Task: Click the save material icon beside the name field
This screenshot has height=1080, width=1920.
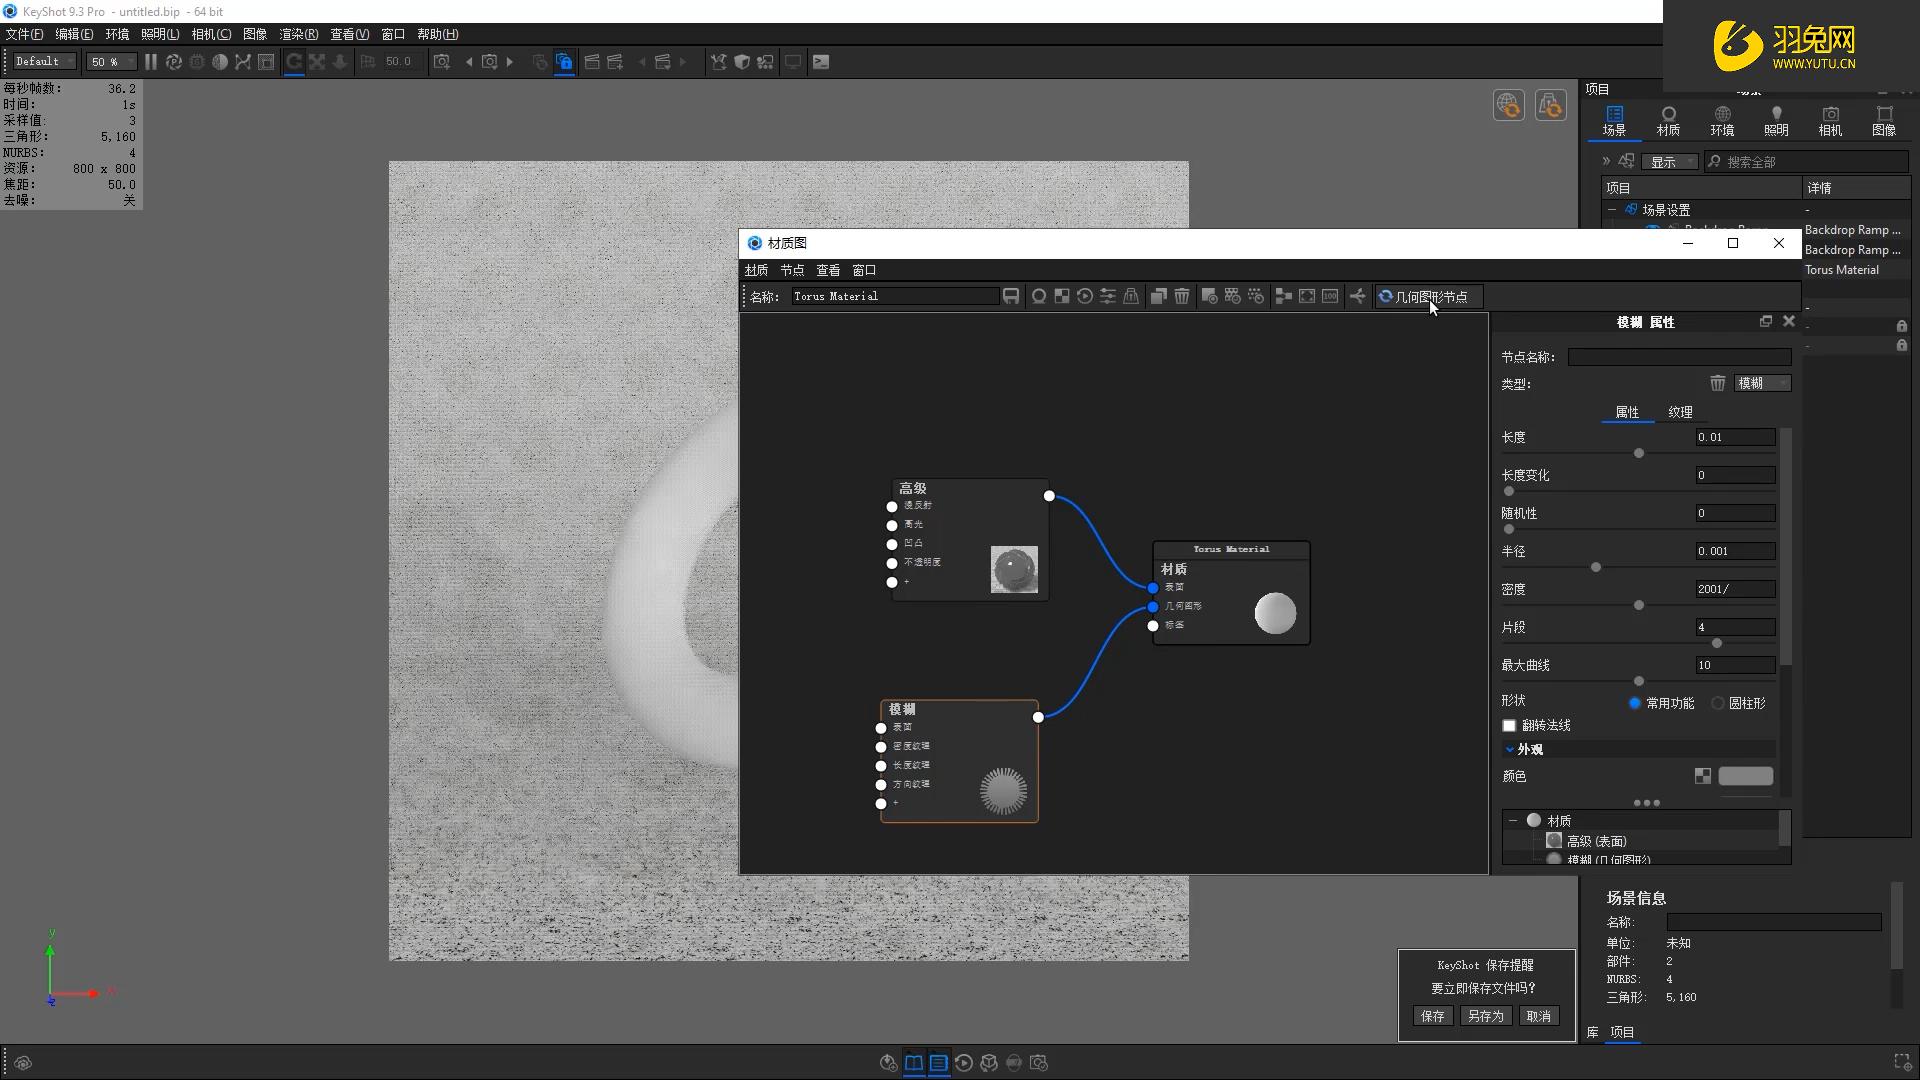Action: pos(1011,296)
